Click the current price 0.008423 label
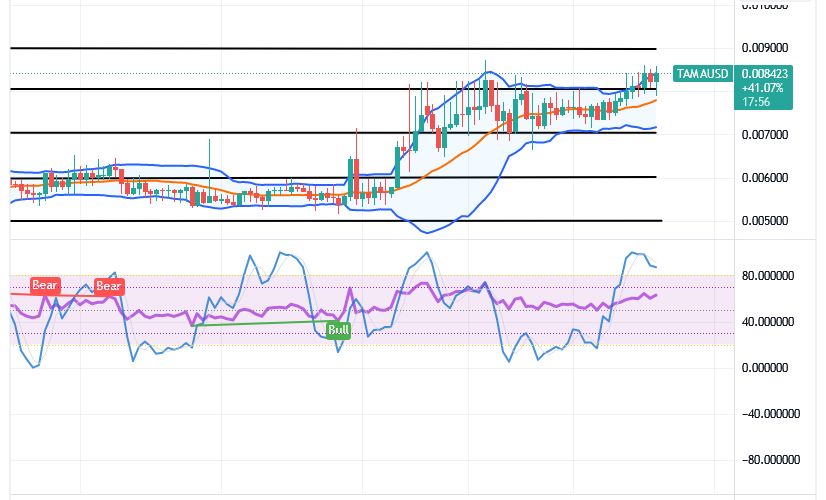826x500 pixels. 764,74
